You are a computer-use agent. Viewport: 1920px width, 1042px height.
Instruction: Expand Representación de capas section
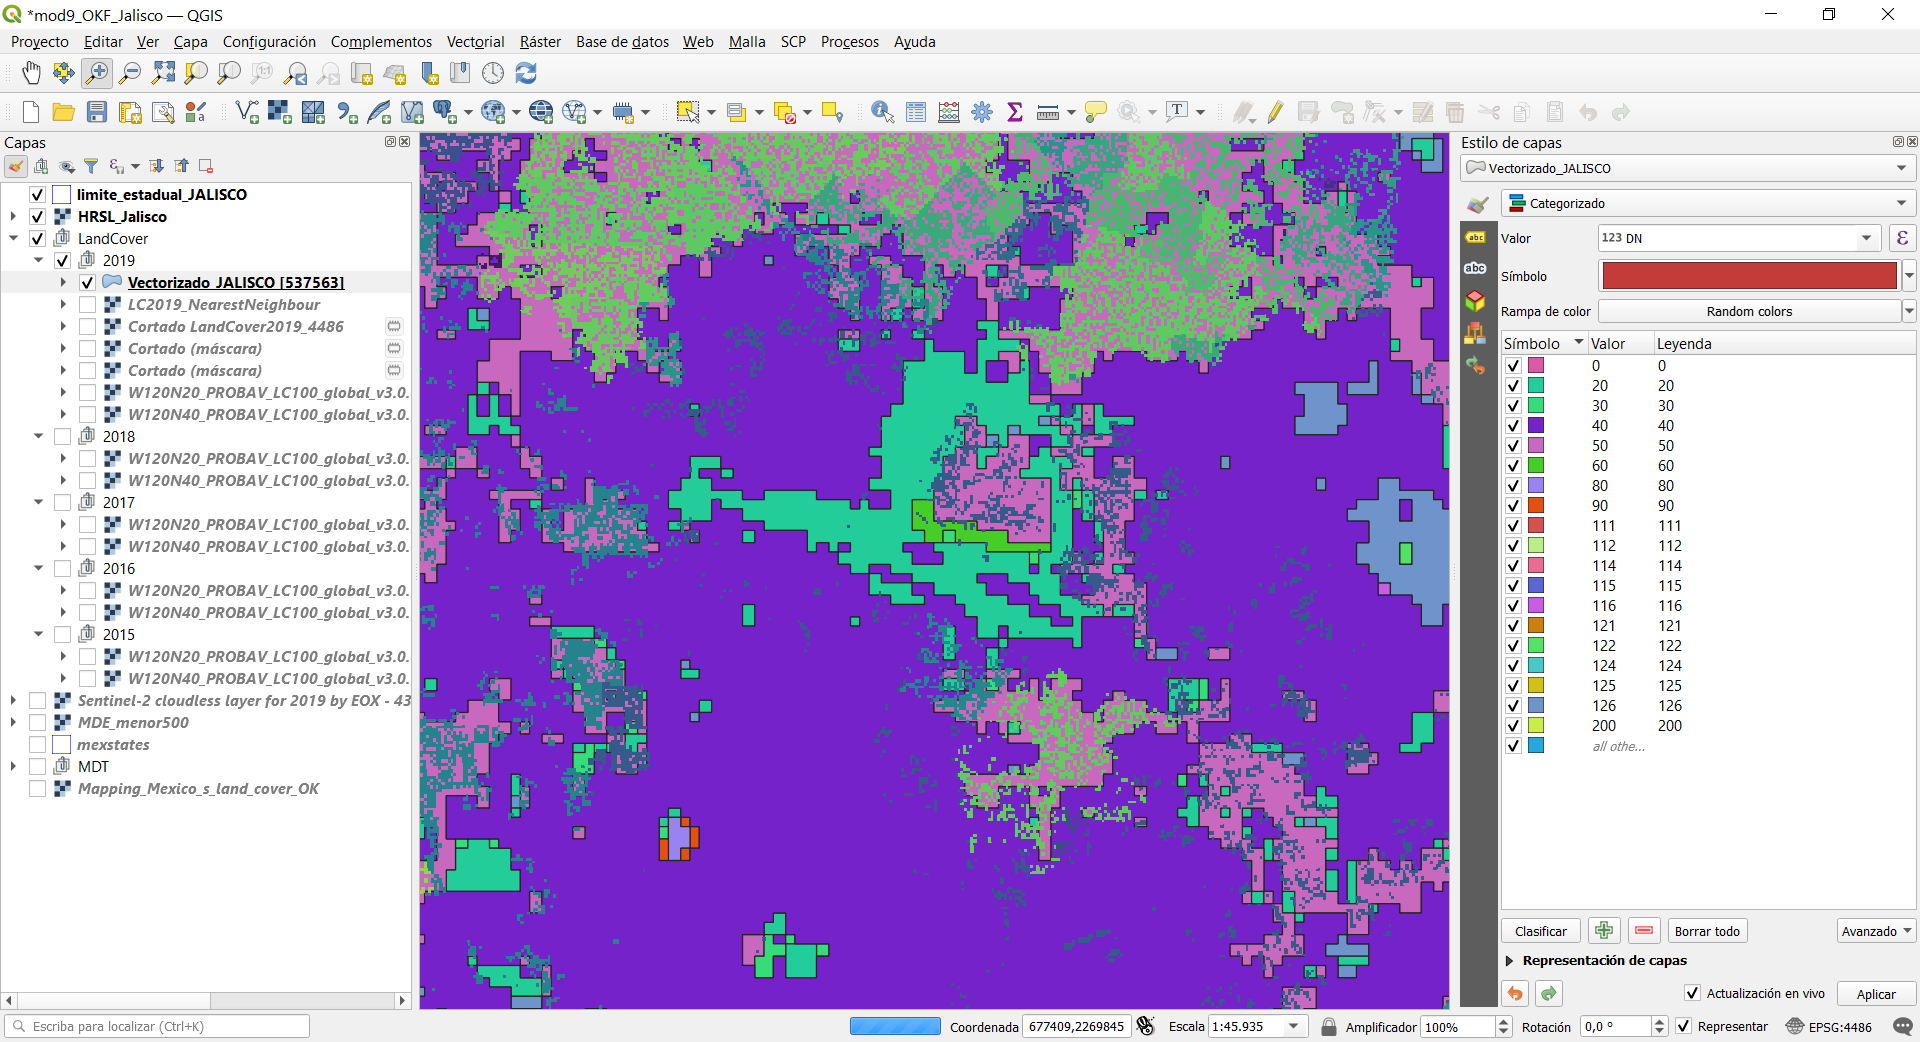click(1510, 960)
